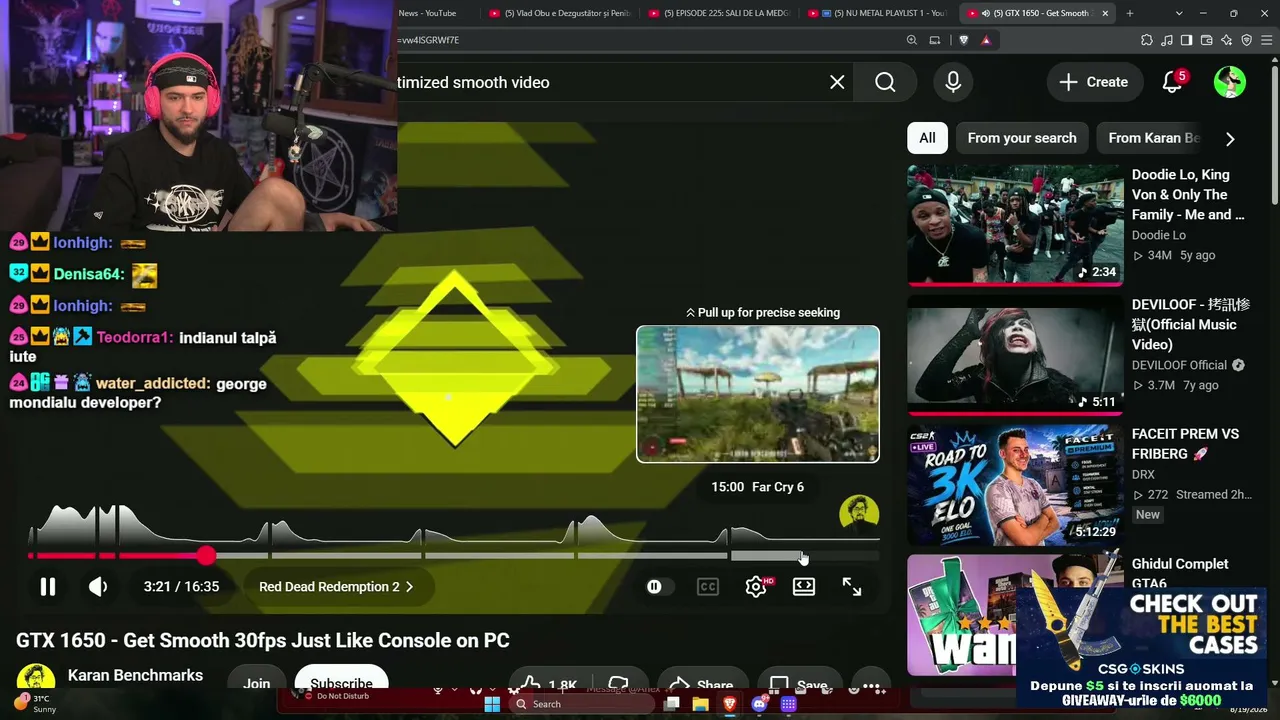Toggle closed captions (CC) button

[x=708, y=587]
